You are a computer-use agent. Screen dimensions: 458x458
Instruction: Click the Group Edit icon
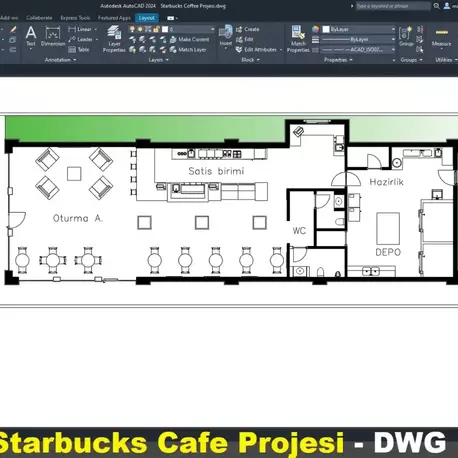point(420,40)
